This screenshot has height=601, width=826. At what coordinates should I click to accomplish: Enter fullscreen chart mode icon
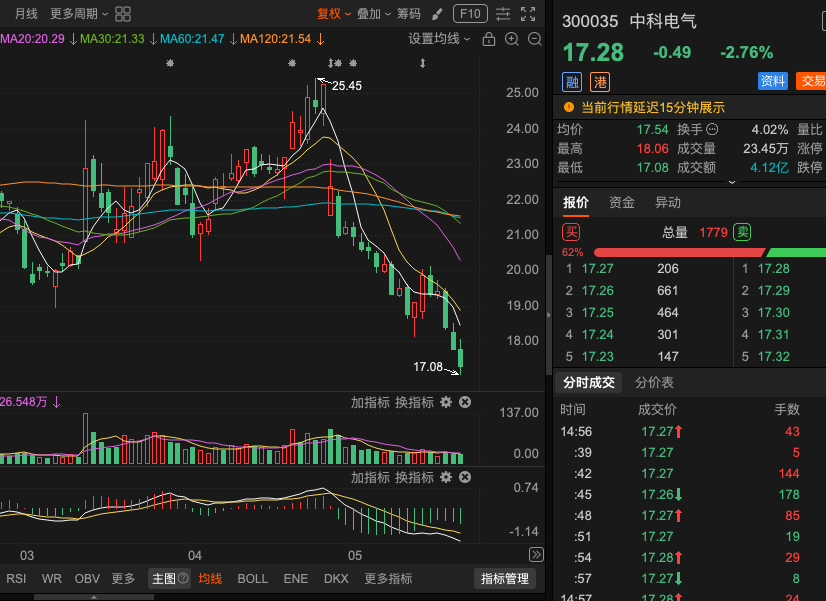[528, 14]
